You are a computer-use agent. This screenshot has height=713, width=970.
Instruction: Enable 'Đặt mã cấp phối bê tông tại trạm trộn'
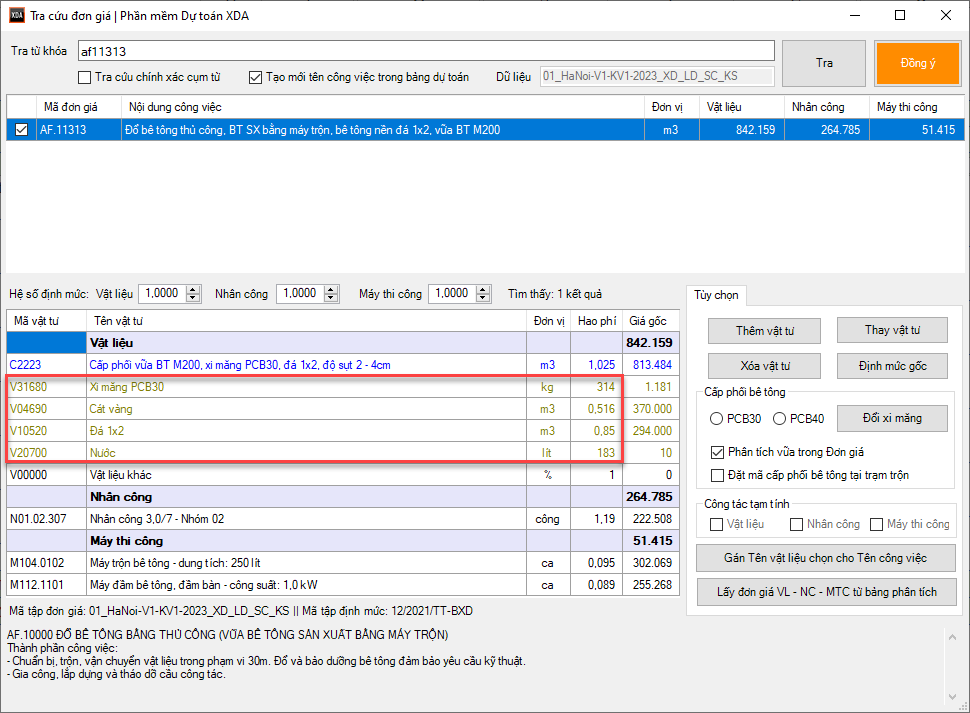717,476
